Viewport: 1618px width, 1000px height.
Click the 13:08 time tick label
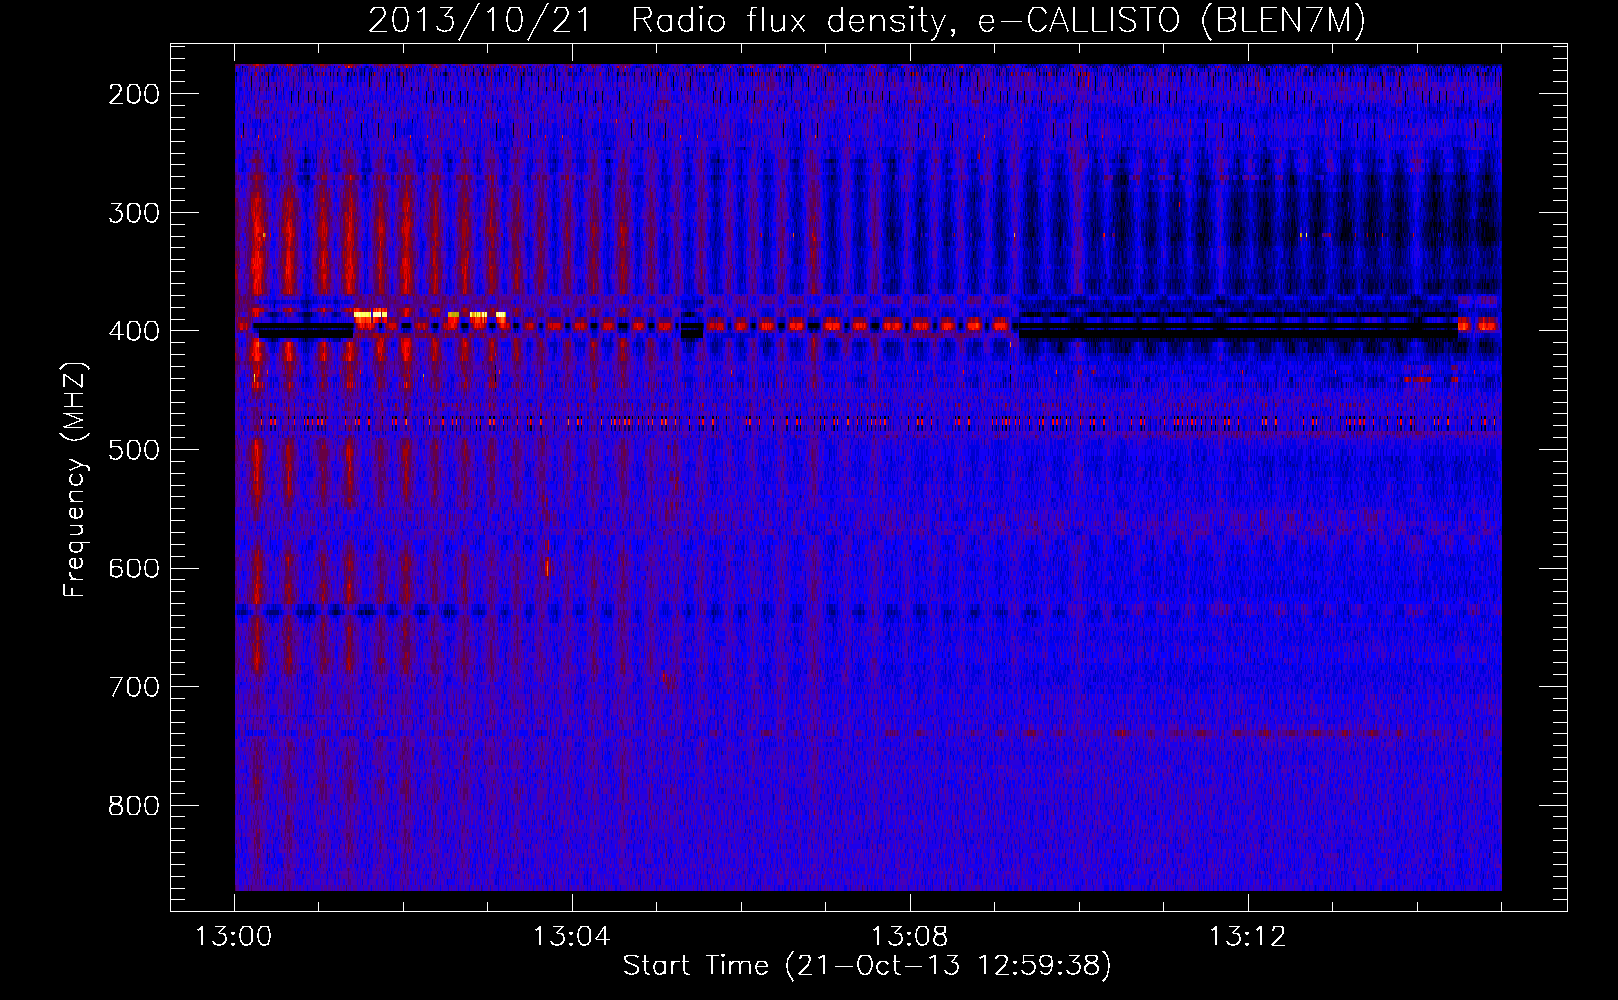pyautogui.click(x=910, y=936)
